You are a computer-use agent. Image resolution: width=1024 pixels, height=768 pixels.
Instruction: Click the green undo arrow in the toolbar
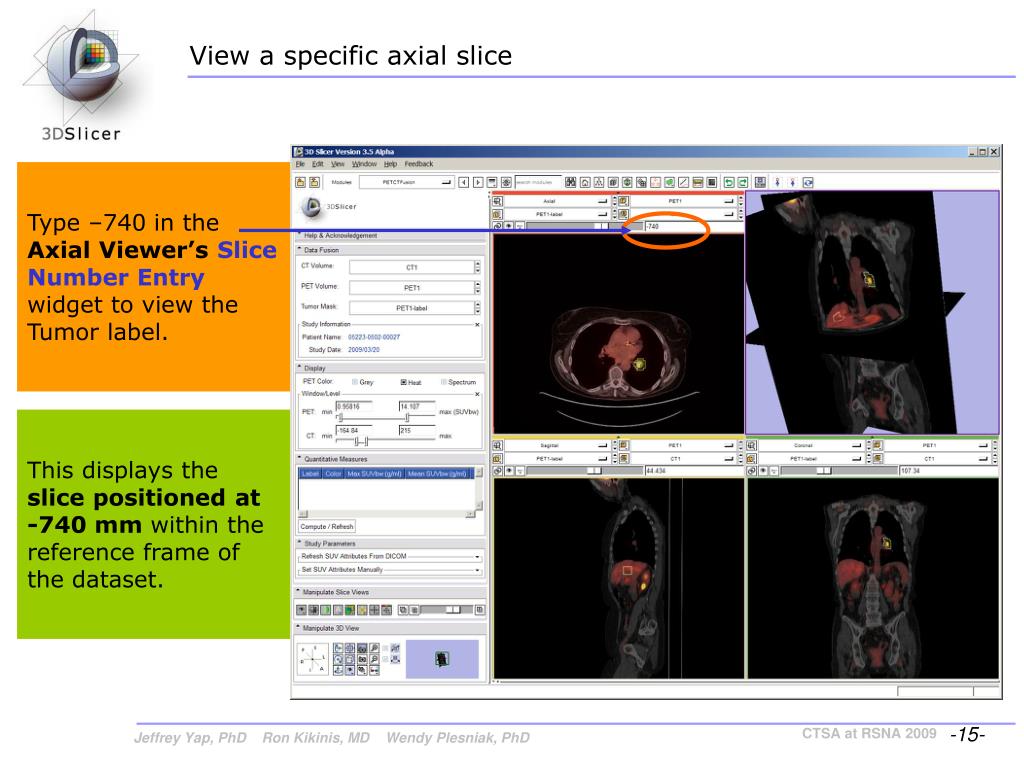[728, 182]
